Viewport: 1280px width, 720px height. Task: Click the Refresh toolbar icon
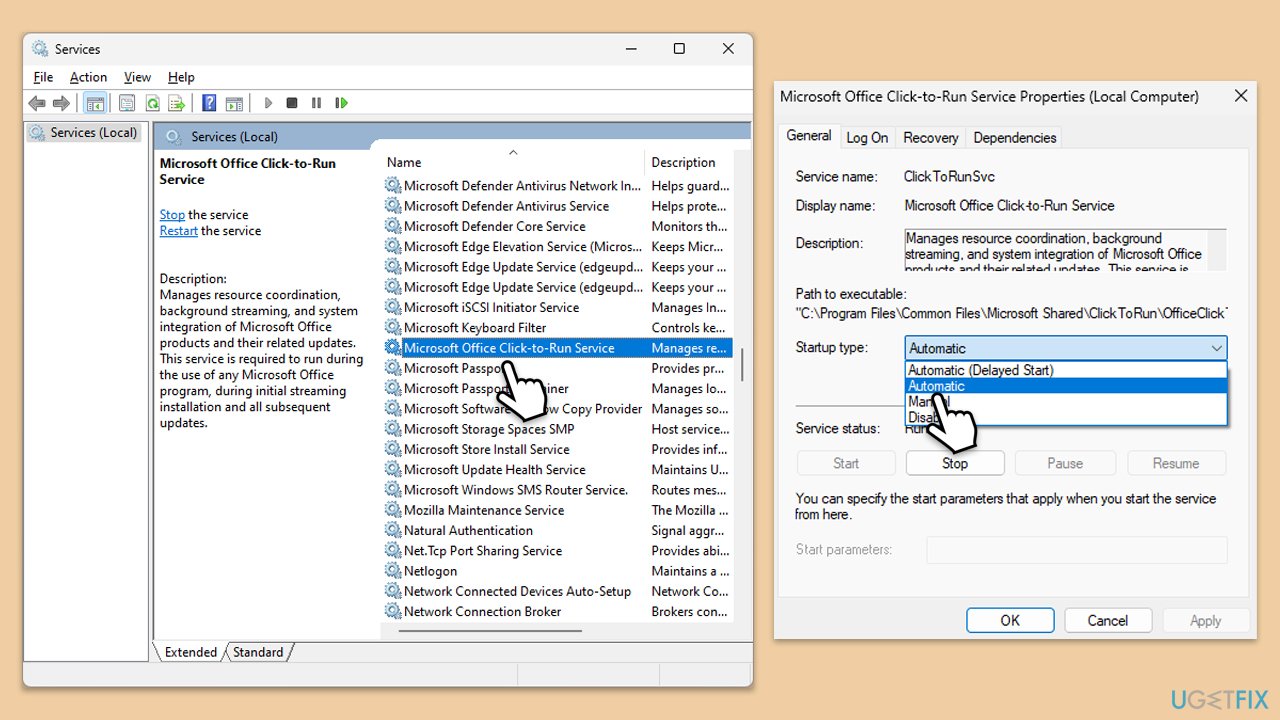click(152, 103)
